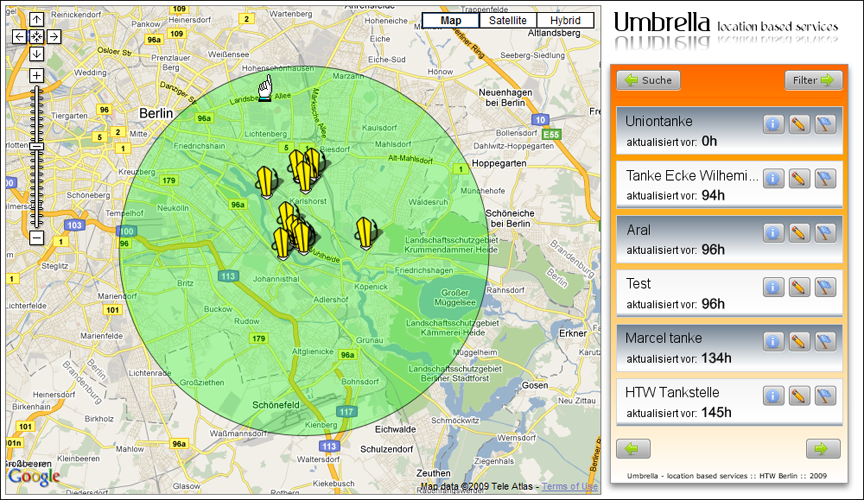Viewport: 864px width, 500px height.
Task: Go to previous results page arrow
Action: [633, 449]
